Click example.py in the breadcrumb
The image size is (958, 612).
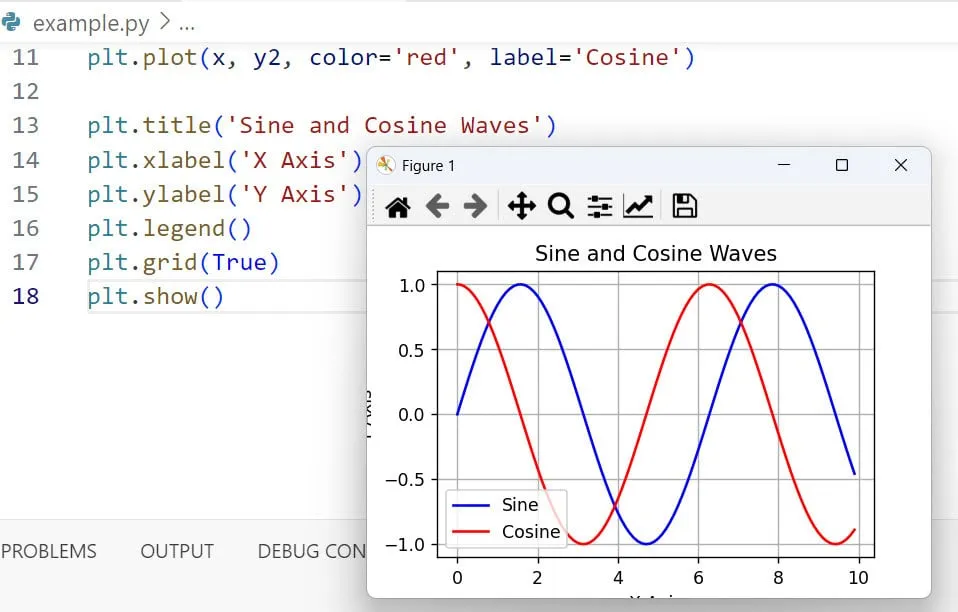[x=91, y=24]
